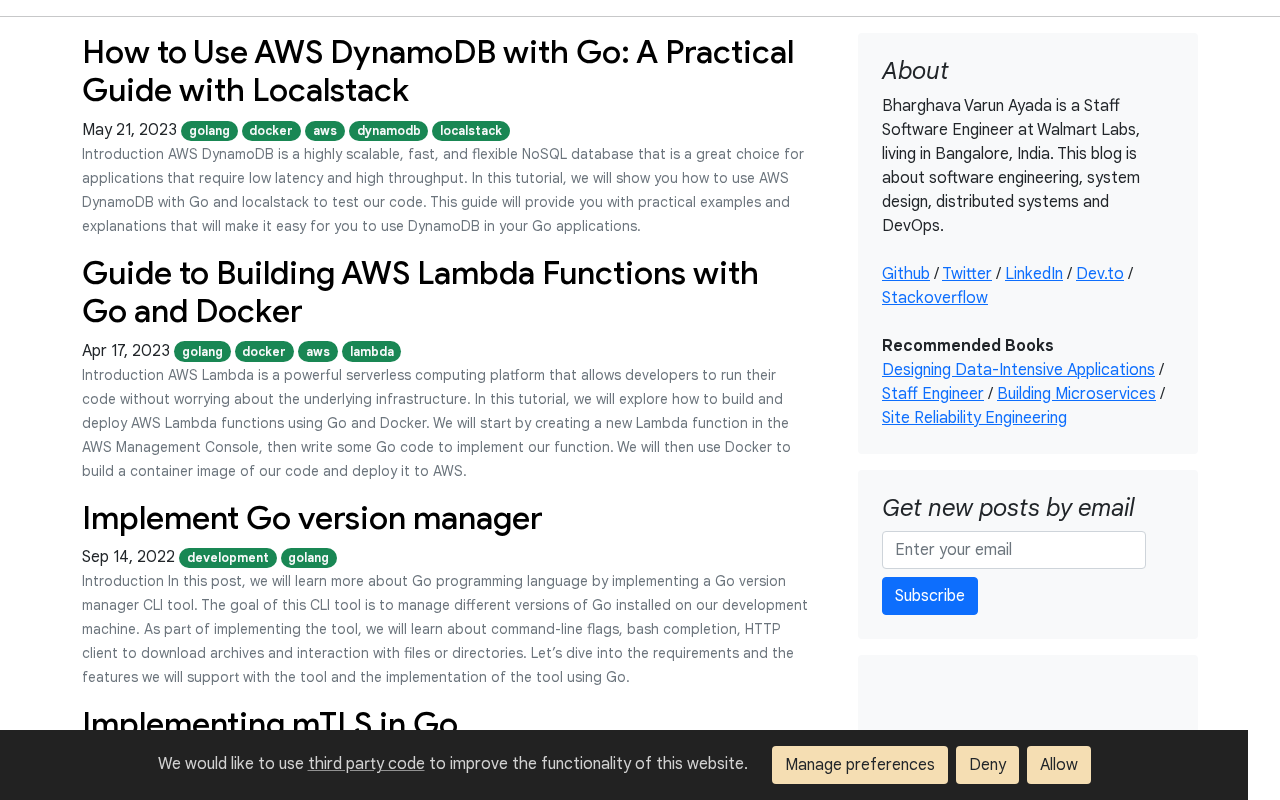Visit the Stackoverflow profile link
Screen dimensions: 1280x800
coord(935,298)
